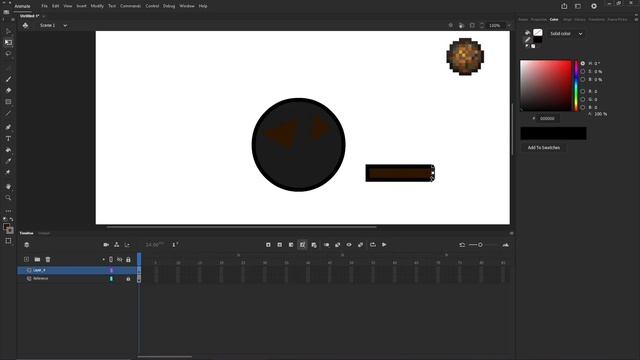Viewport: 640px width, 360px height.
Task: Select the Hand tool
Action: pos(8,187)
